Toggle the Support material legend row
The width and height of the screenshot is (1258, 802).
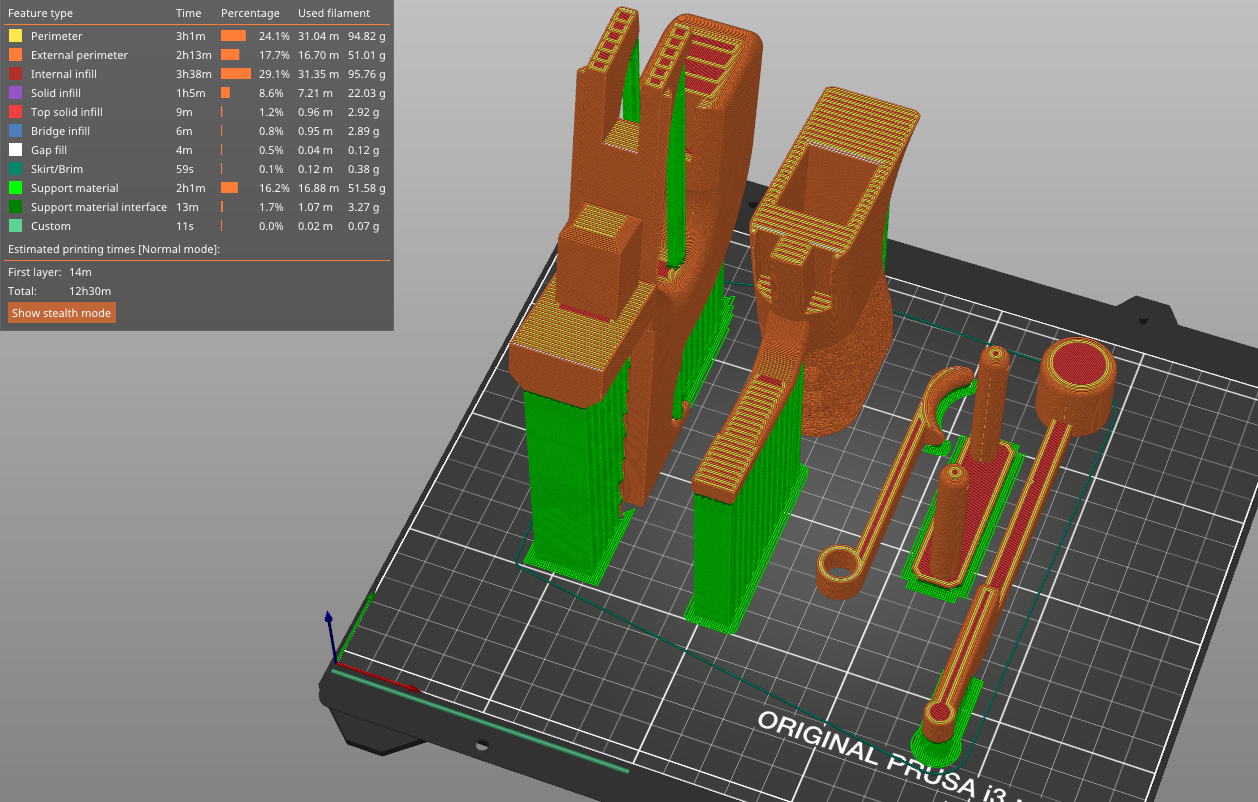click(74, 188)
